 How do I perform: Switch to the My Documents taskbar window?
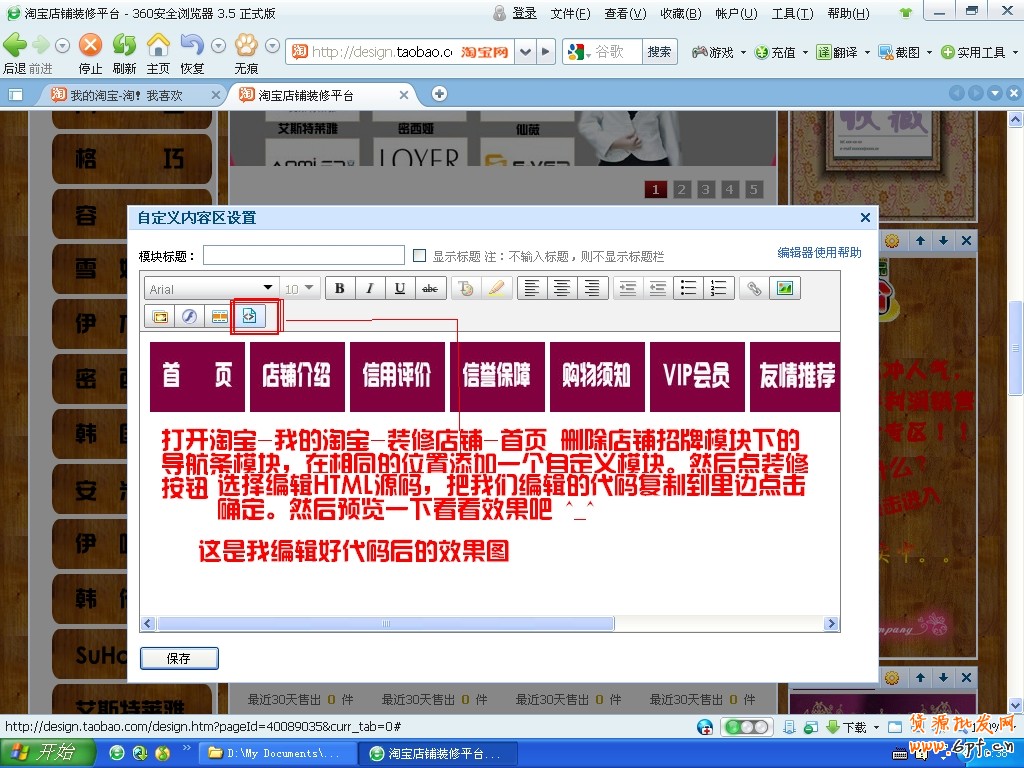(277, 753)
